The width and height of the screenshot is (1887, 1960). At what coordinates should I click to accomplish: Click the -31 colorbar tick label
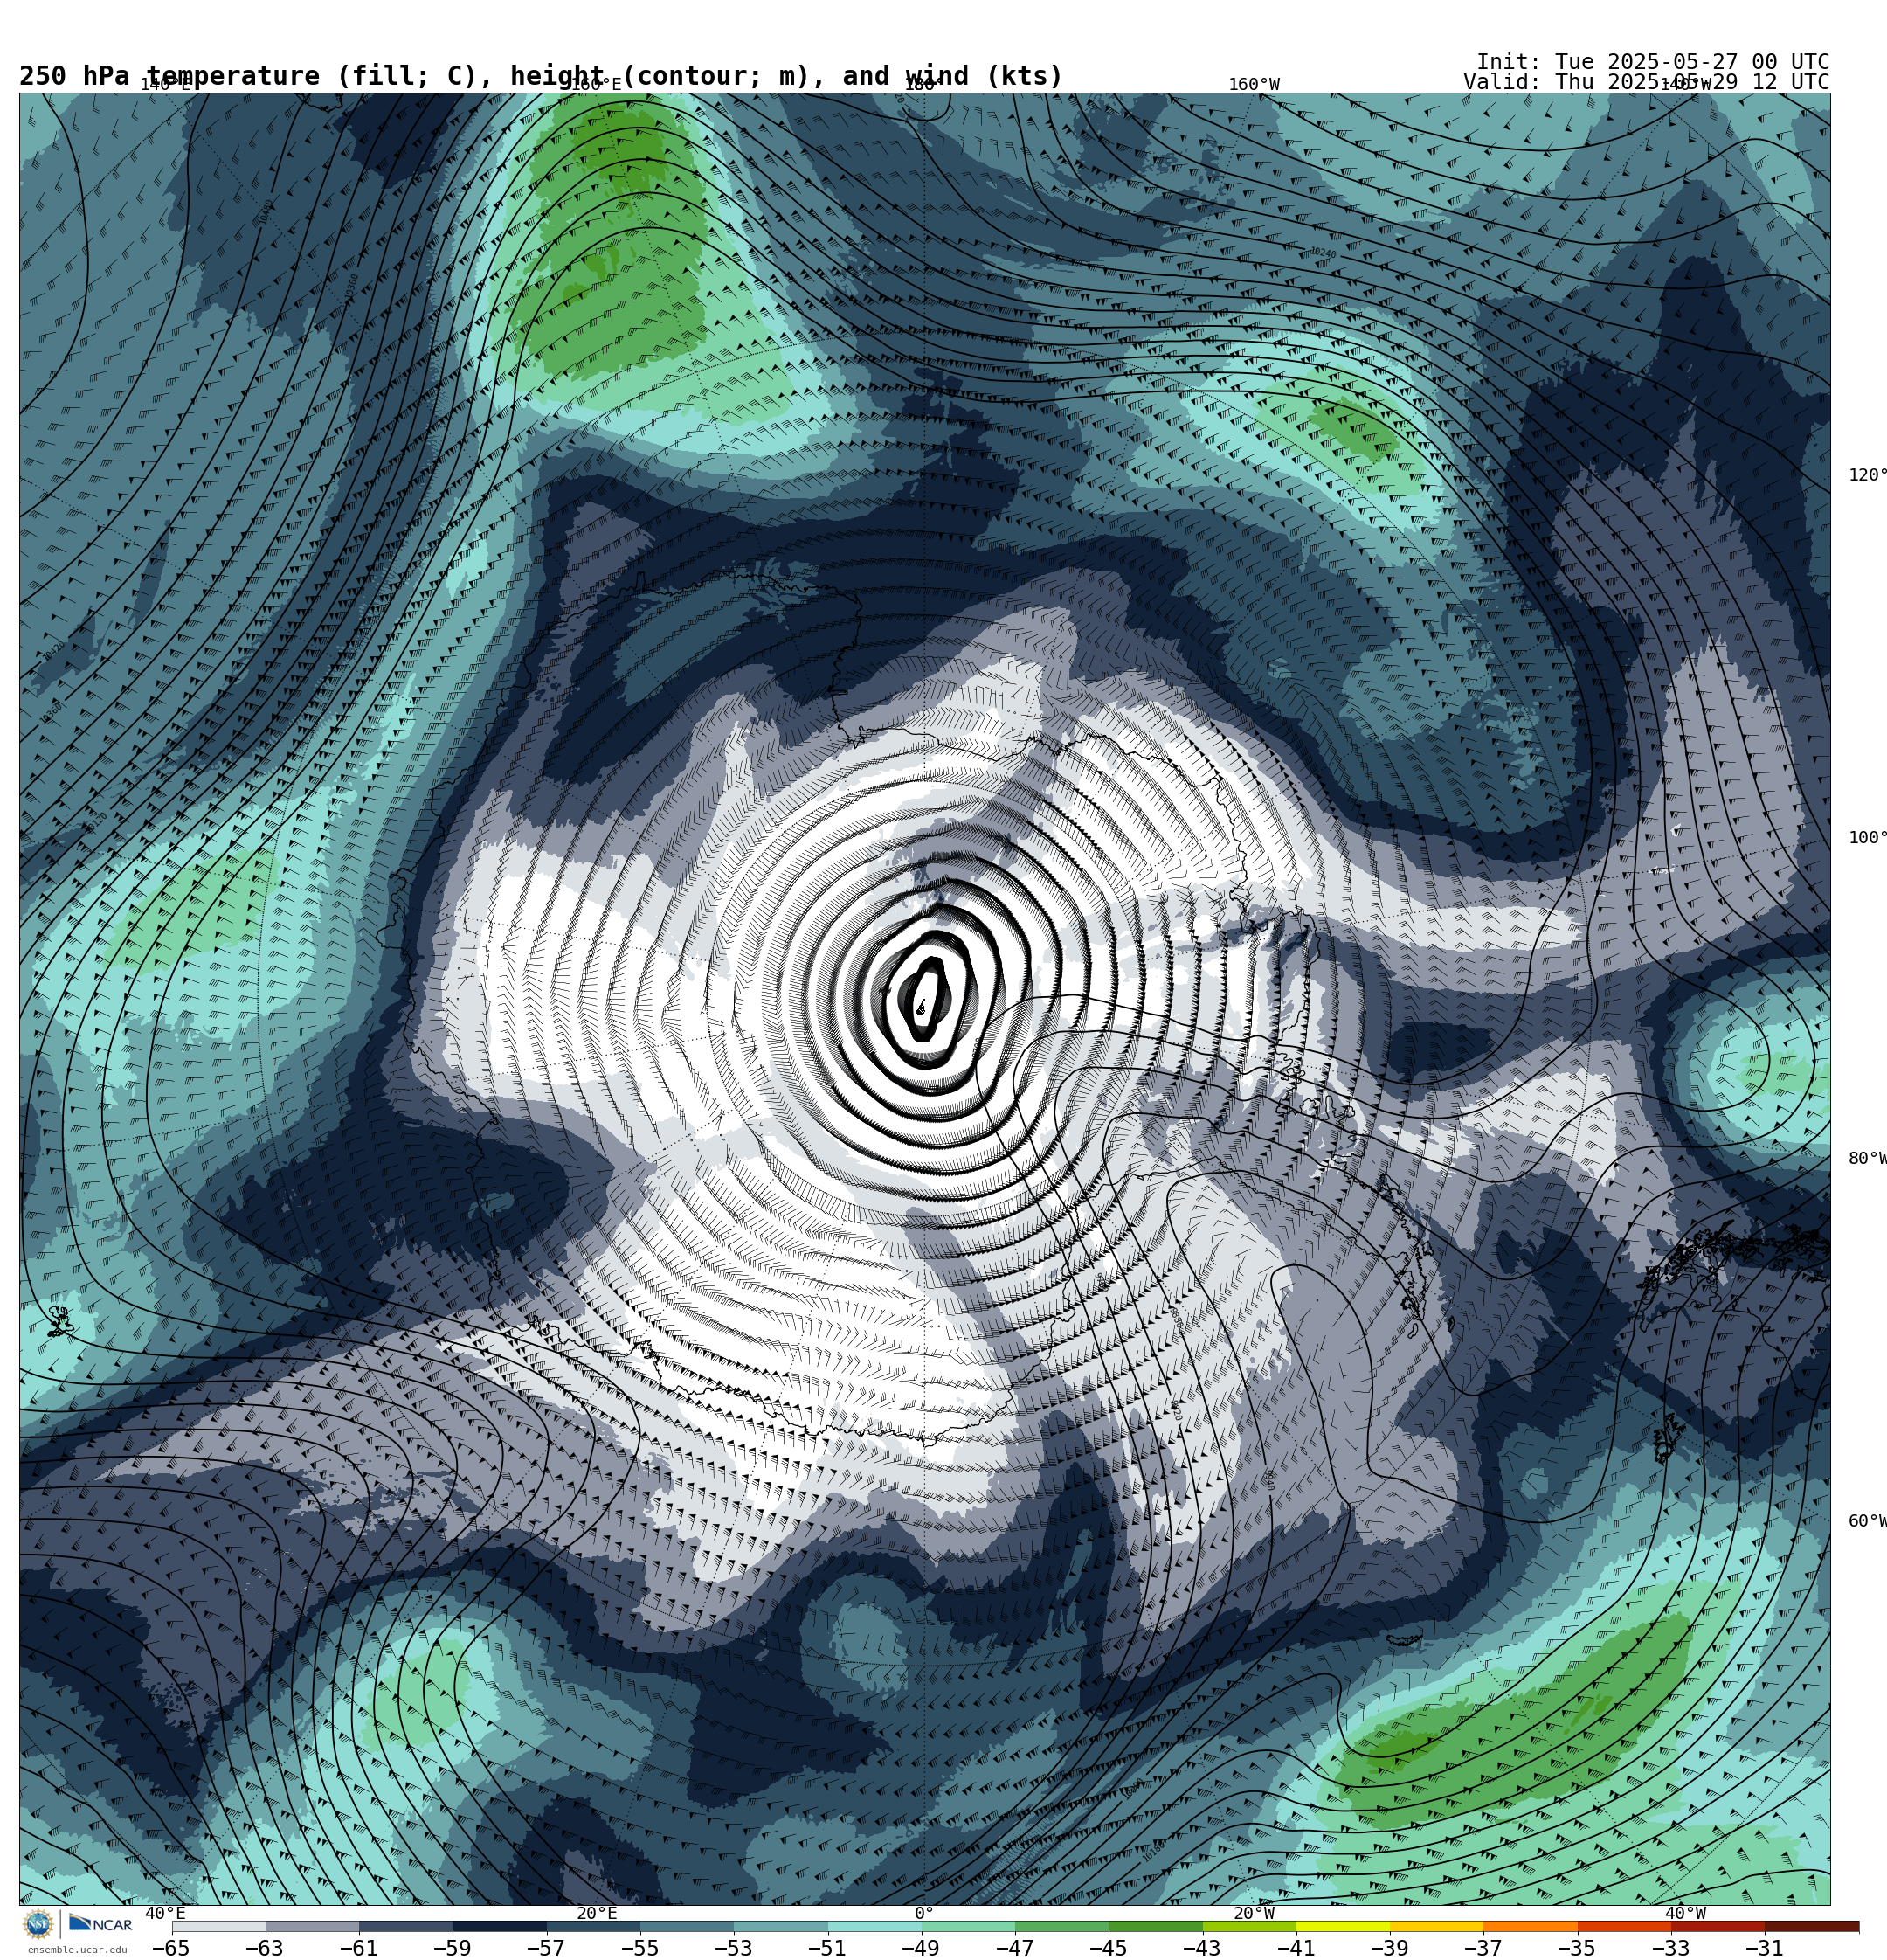[x=1765, y=1948]
